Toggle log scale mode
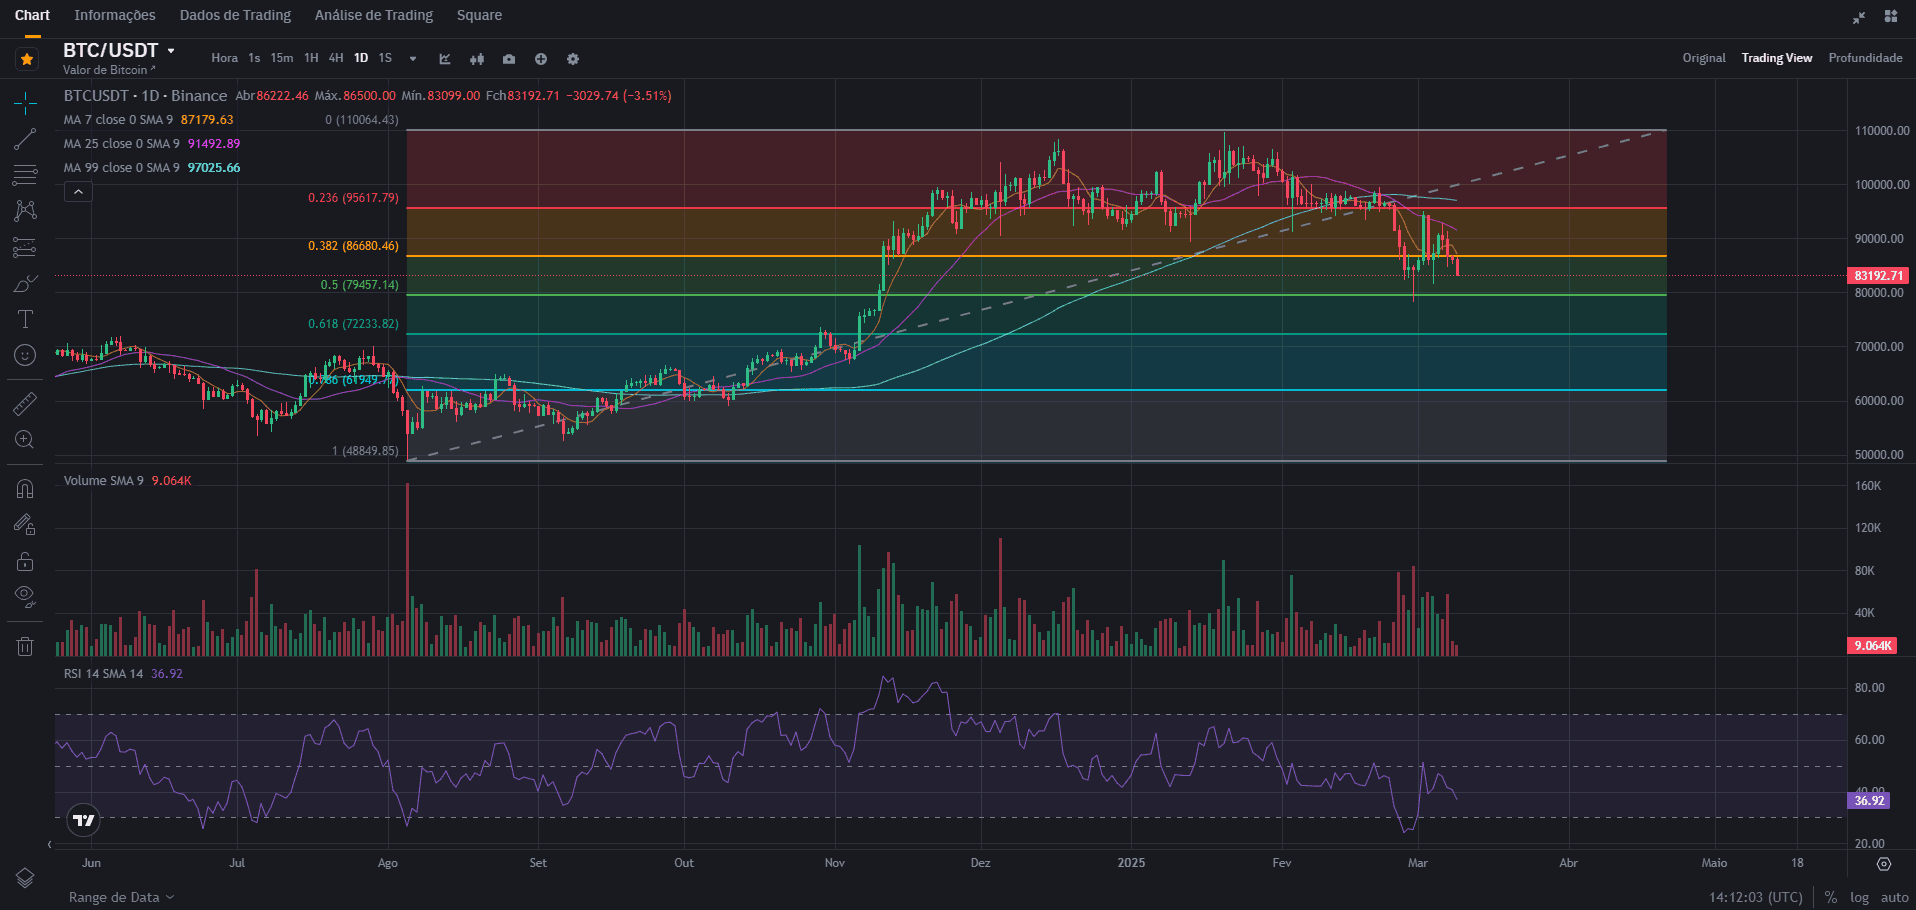This screenshot has width=1916, height=910. [x=1859, y=897]
